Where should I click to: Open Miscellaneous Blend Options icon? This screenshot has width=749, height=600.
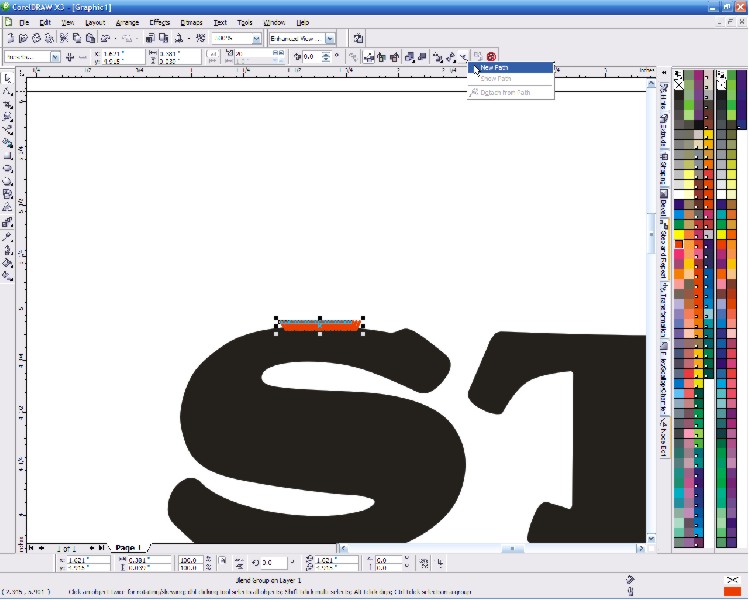pyautogui.click(x=437, y=57)
